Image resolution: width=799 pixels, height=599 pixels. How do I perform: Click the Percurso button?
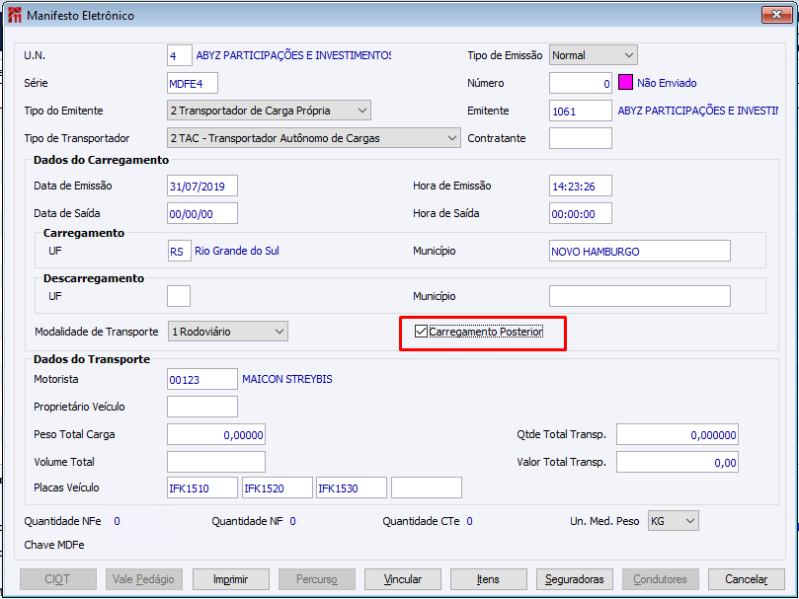(316, 579)
